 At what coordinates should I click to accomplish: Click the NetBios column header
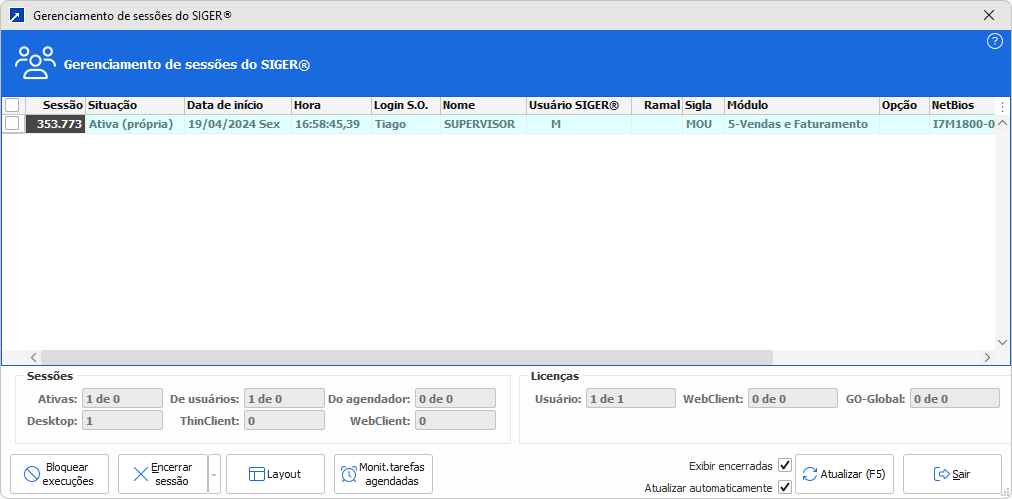(962, 105)
